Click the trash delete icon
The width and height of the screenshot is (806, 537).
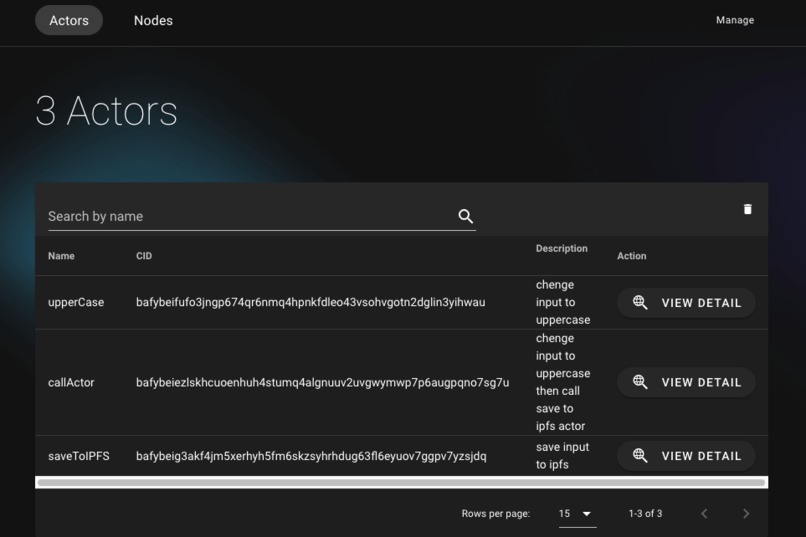tap(747, 209)
